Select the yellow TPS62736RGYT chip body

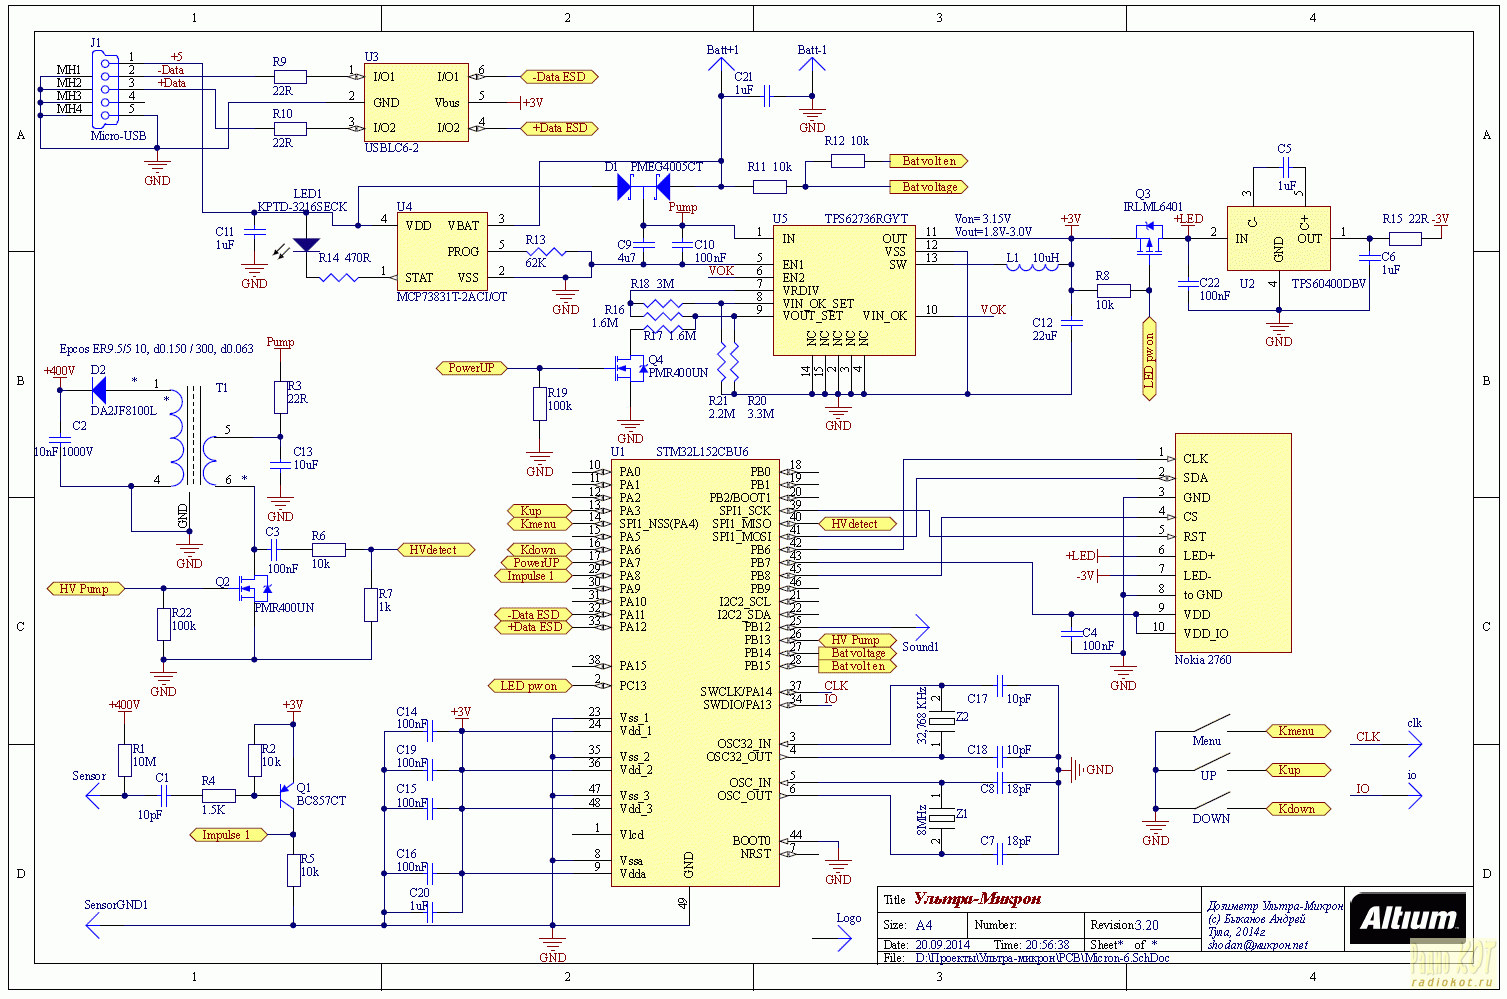click(x=843, y=290)
